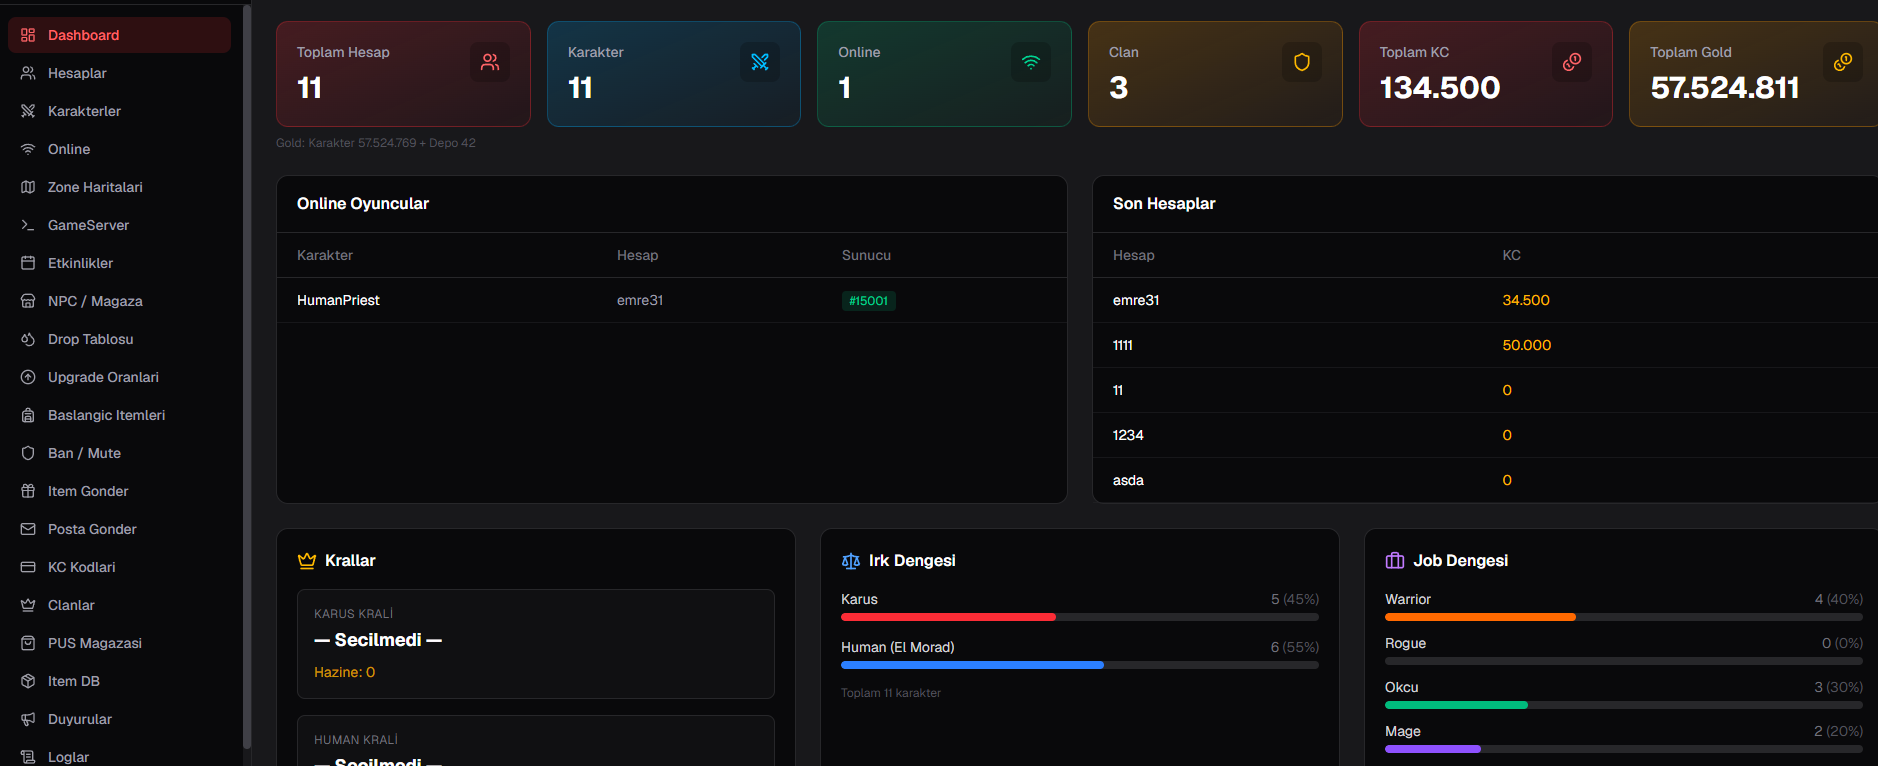Open the Karus Krali card
Viewport: 1878px width, 766px height.
coord(536,644)
